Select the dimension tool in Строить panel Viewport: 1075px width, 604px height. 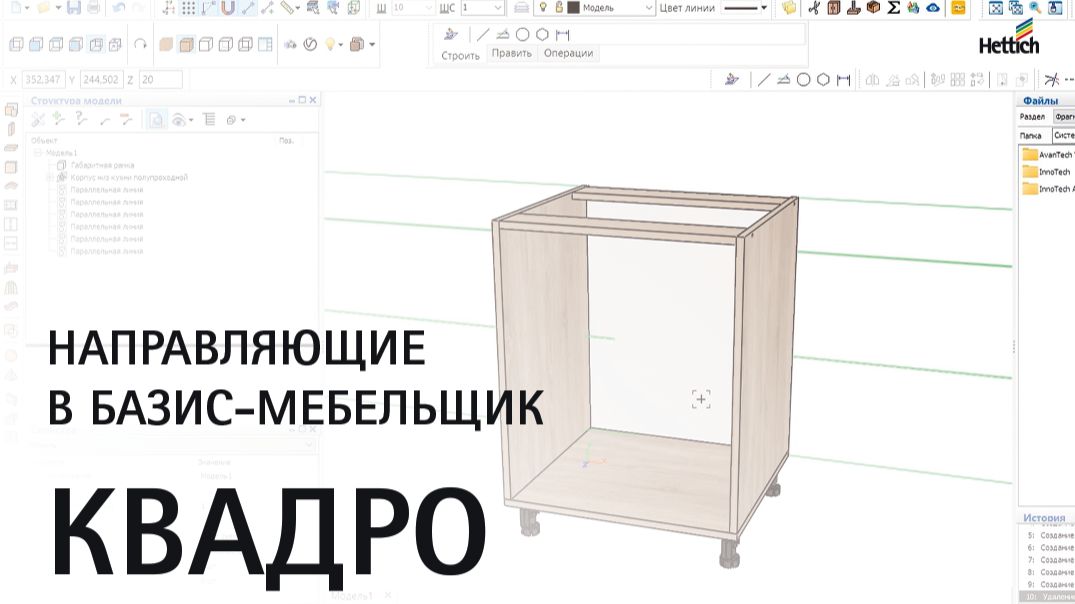pyautogui.click(x=563, y=34)
